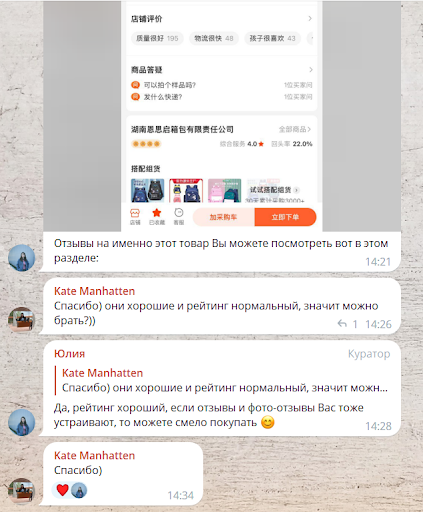Click the pink backpack thumbnail

(x=224, y=190)
